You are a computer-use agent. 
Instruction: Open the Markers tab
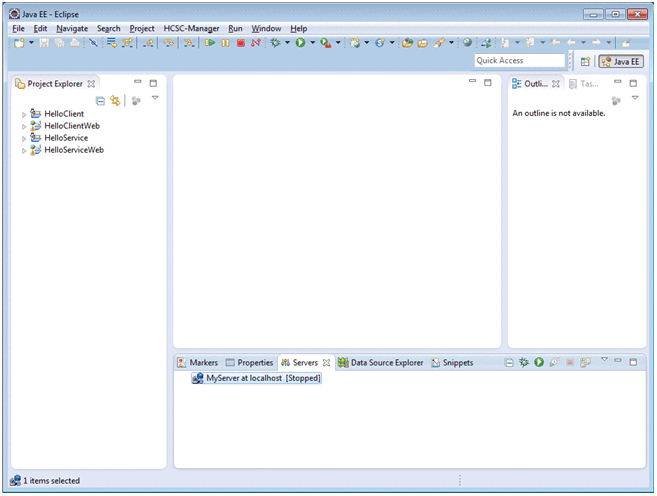click(x=198, y=362)
